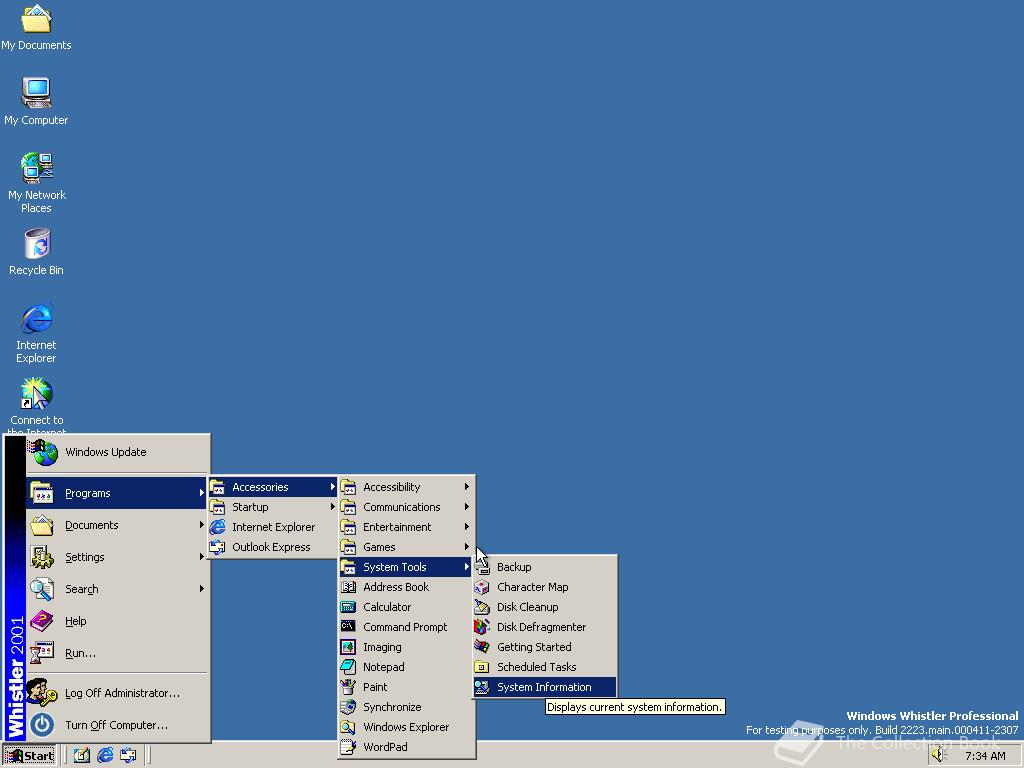This screenshot has height=768, width=1024.
Task: Click the Log Off Administrator keys icon
Action: point(42,693)
